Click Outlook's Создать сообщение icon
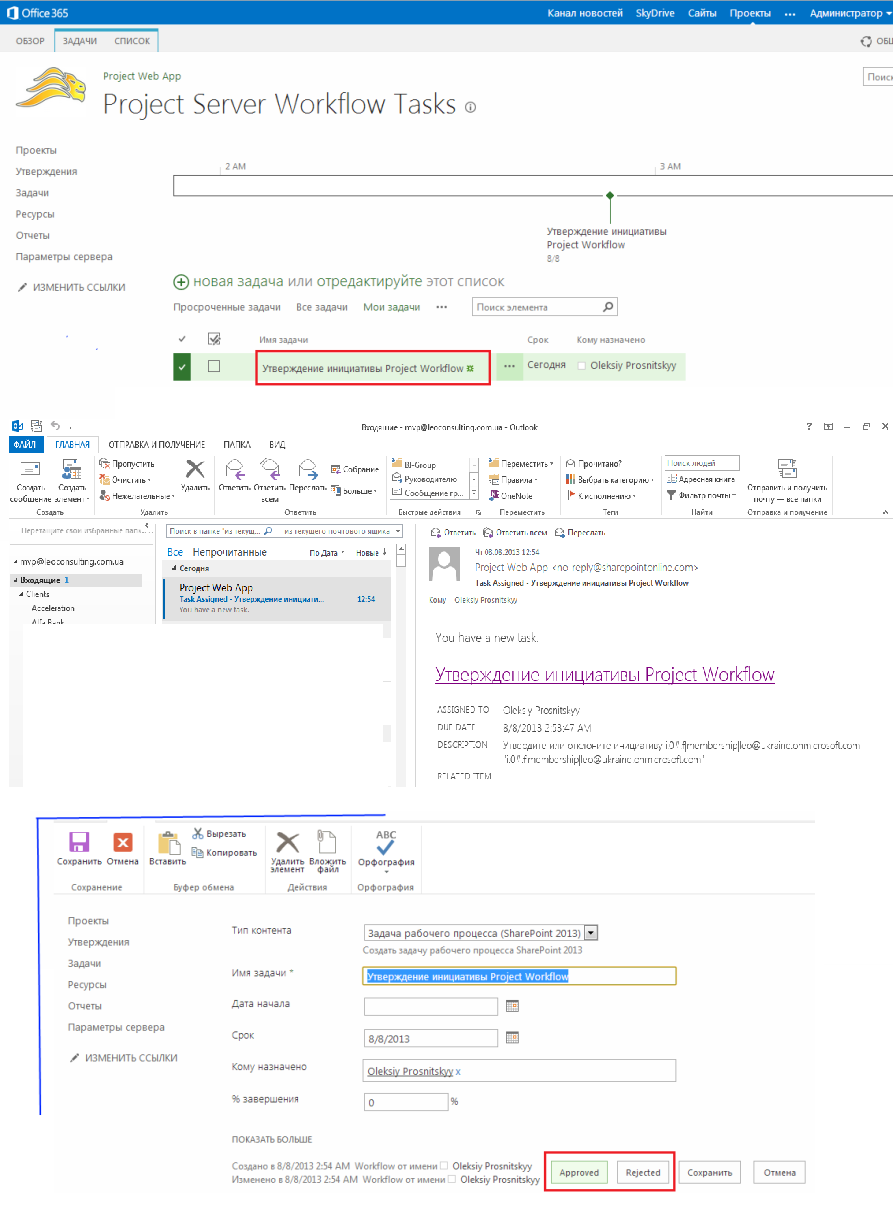 tap(30, 469)
